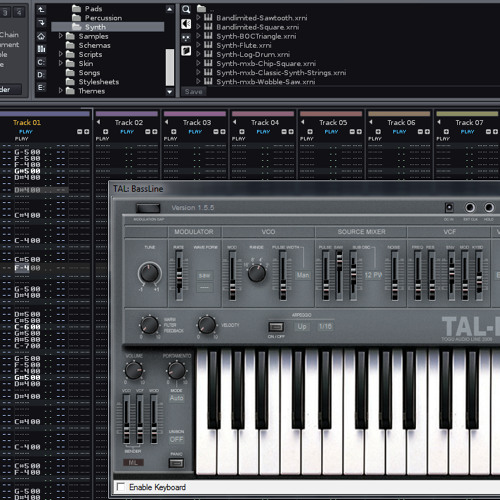Open the Synth-mxb-Wobble-Saw.xrni file
This screenshot has width=500, height=500.
pyautogui.click(x=265, y=82)
